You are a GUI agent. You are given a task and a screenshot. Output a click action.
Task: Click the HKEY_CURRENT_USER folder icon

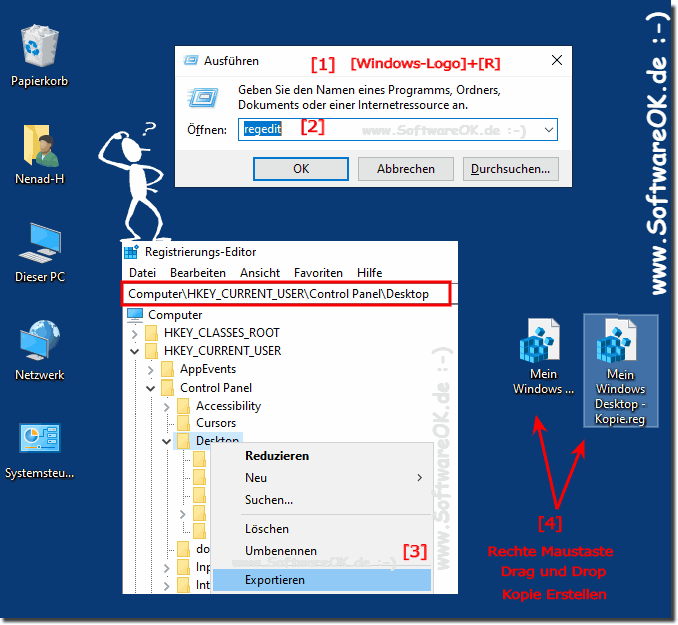[x=151, y=351]
